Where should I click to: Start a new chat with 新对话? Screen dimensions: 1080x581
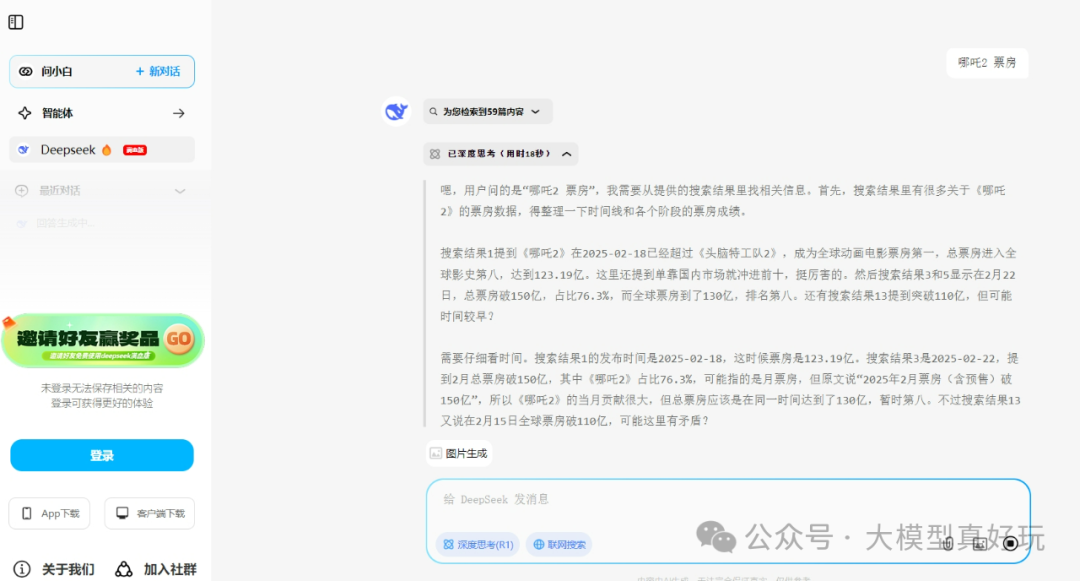(x=158, y=72)
